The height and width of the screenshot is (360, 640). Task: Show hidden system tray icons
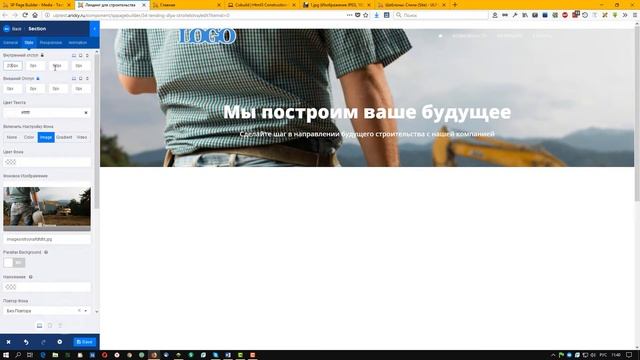[553, 355]
